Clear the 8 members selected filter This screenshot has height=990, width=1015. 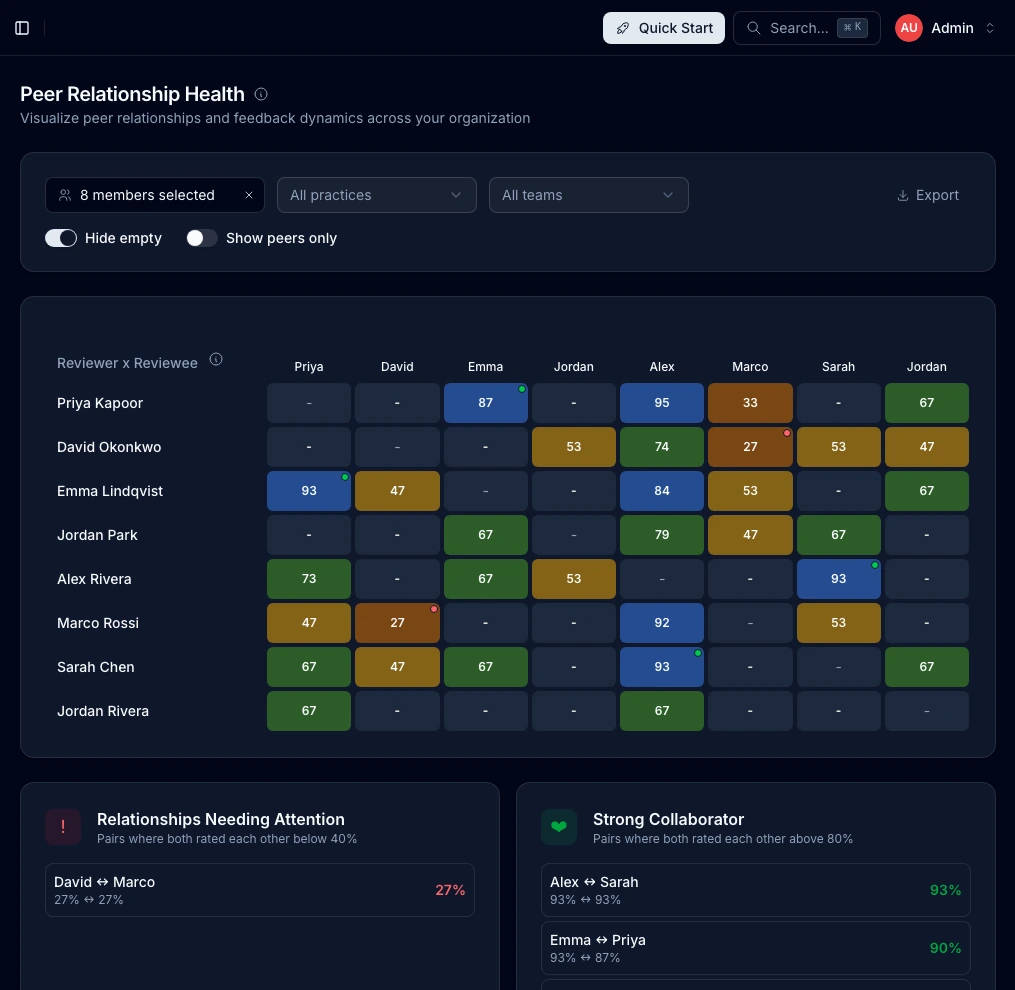pos(249,195)
